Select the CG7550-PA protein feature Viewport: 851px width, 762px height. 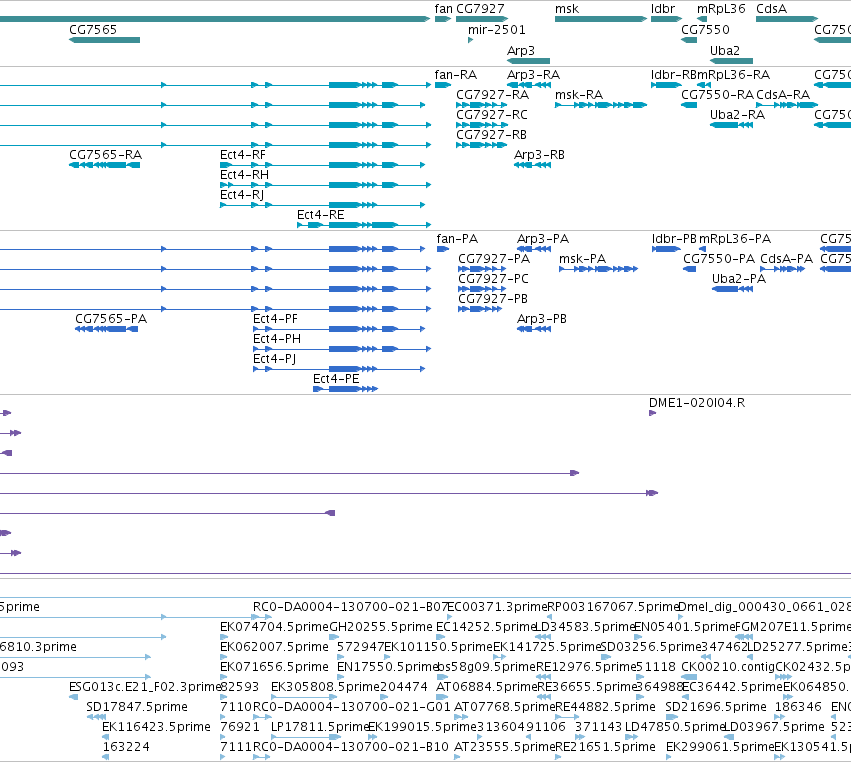click(x=689, y=269)
